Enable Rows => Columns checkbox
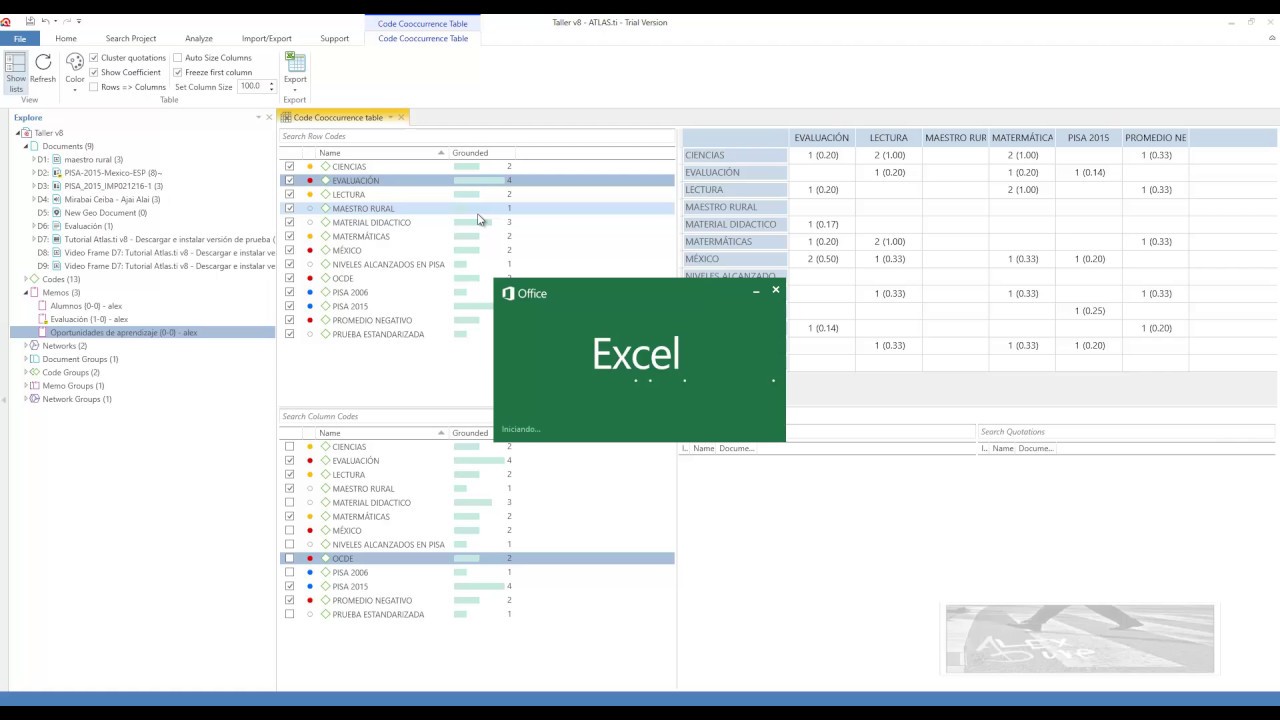This screenshot has height=720, width=1280. pos(94,87)
